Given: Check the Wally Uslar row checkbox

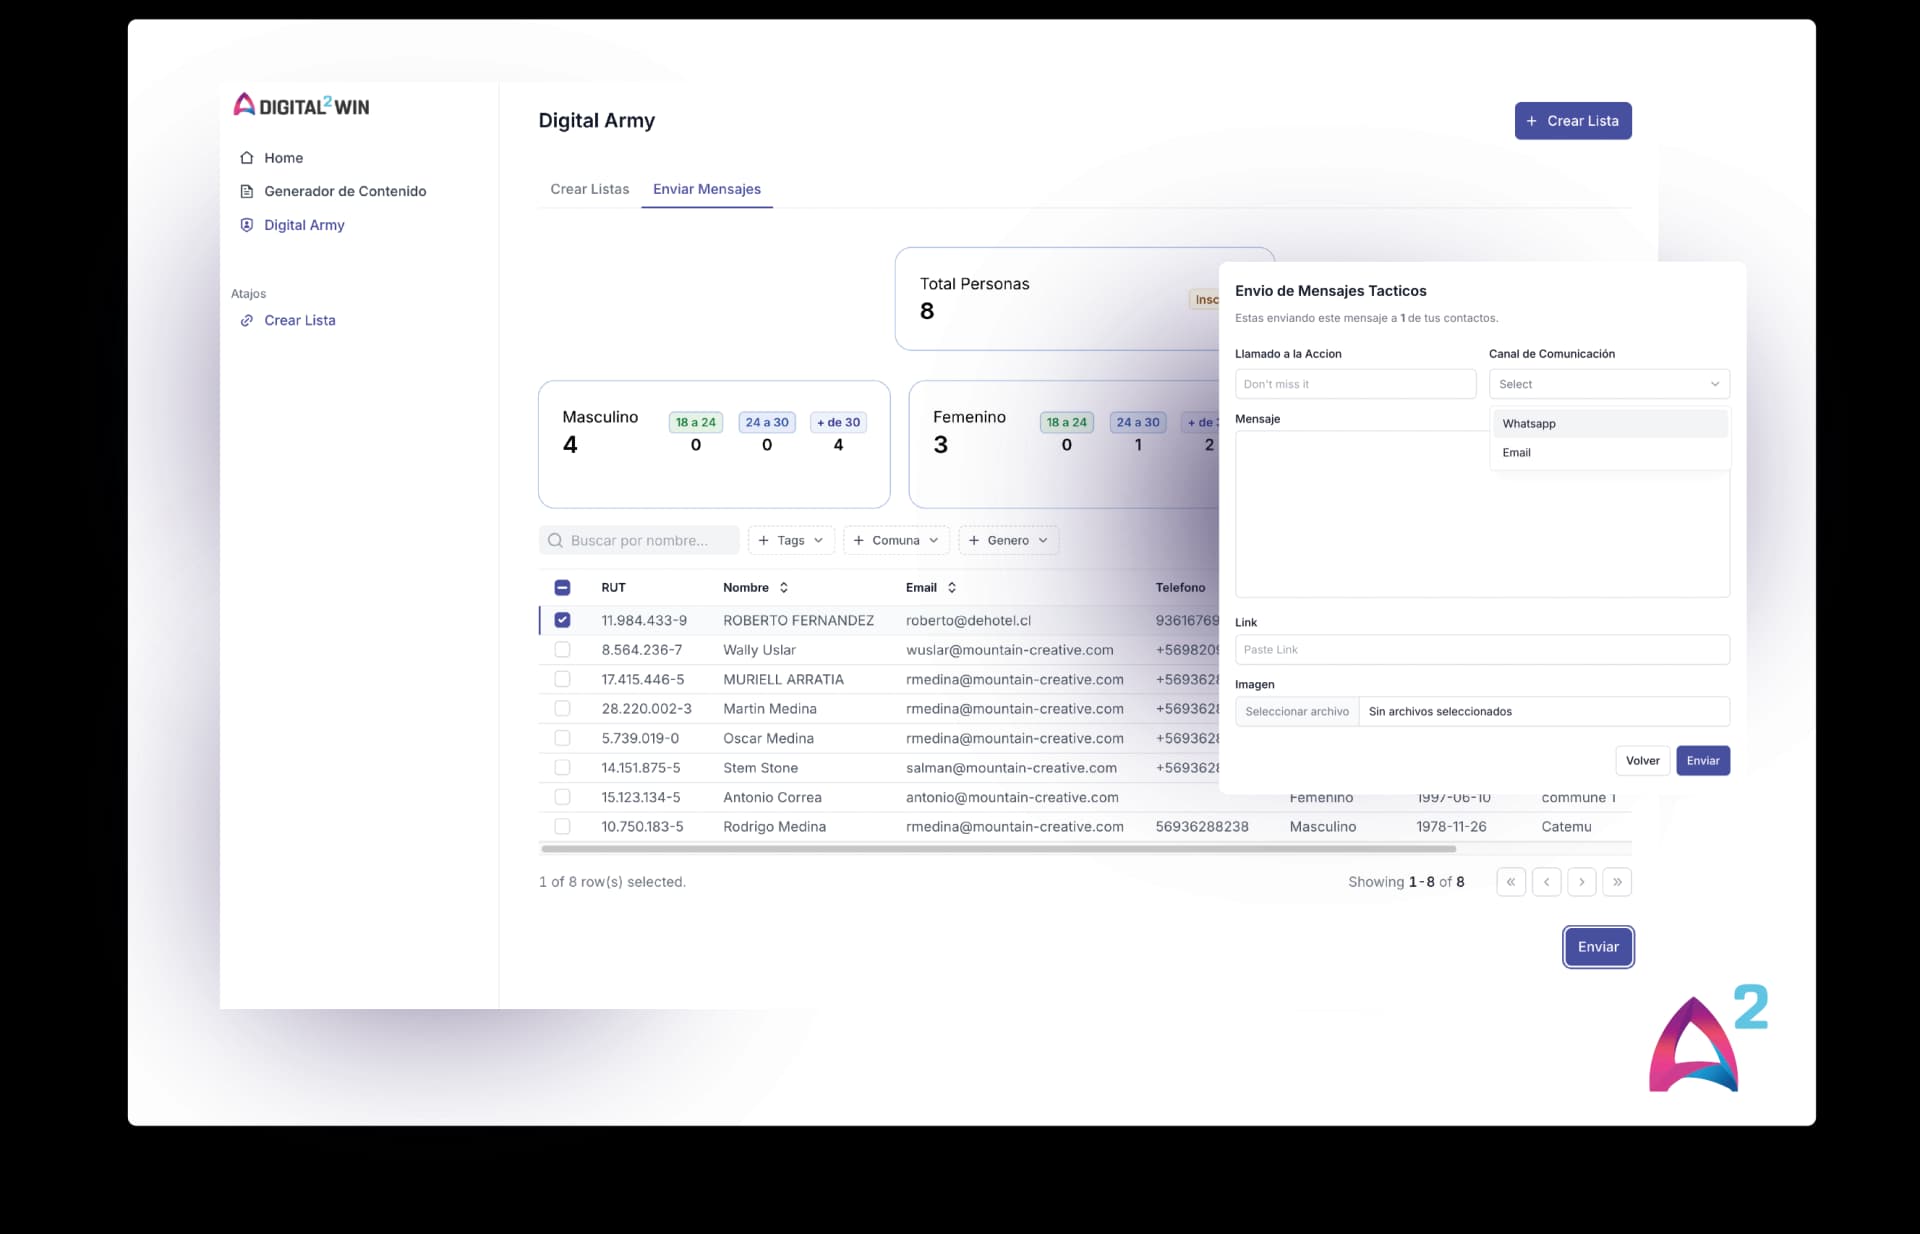Looking at the screenshot, I should 562,650.
